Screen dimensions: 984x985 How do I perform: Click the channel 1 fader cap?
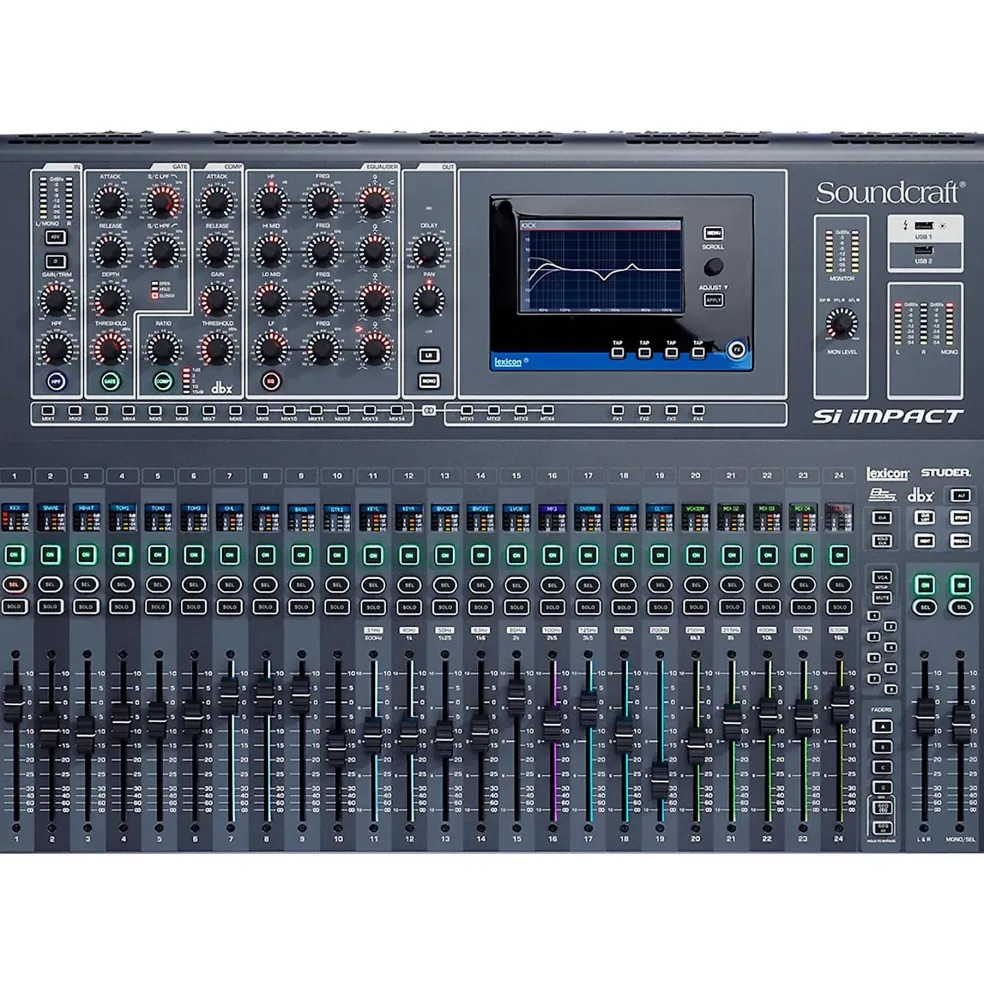14,704
